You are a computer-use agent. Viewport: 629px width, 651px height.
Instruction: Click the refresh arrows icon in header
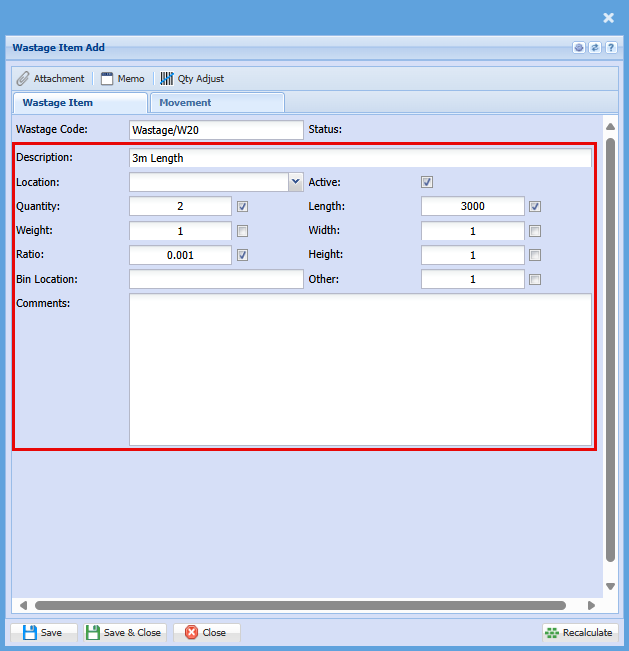point(594,48)
